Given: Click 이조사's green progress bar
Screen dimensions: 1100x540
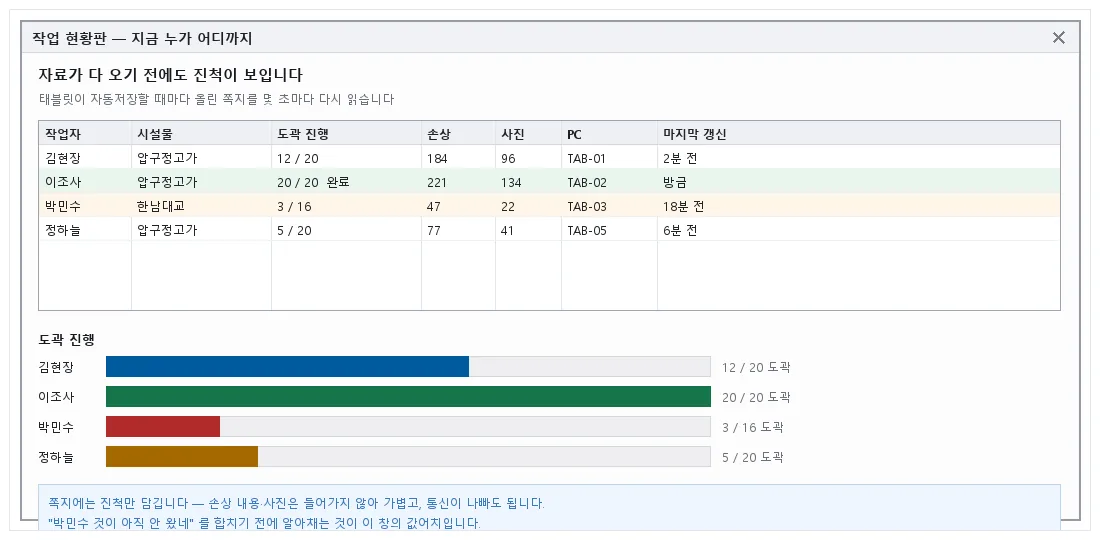Looking at the screenshot, I should point(408,397).
